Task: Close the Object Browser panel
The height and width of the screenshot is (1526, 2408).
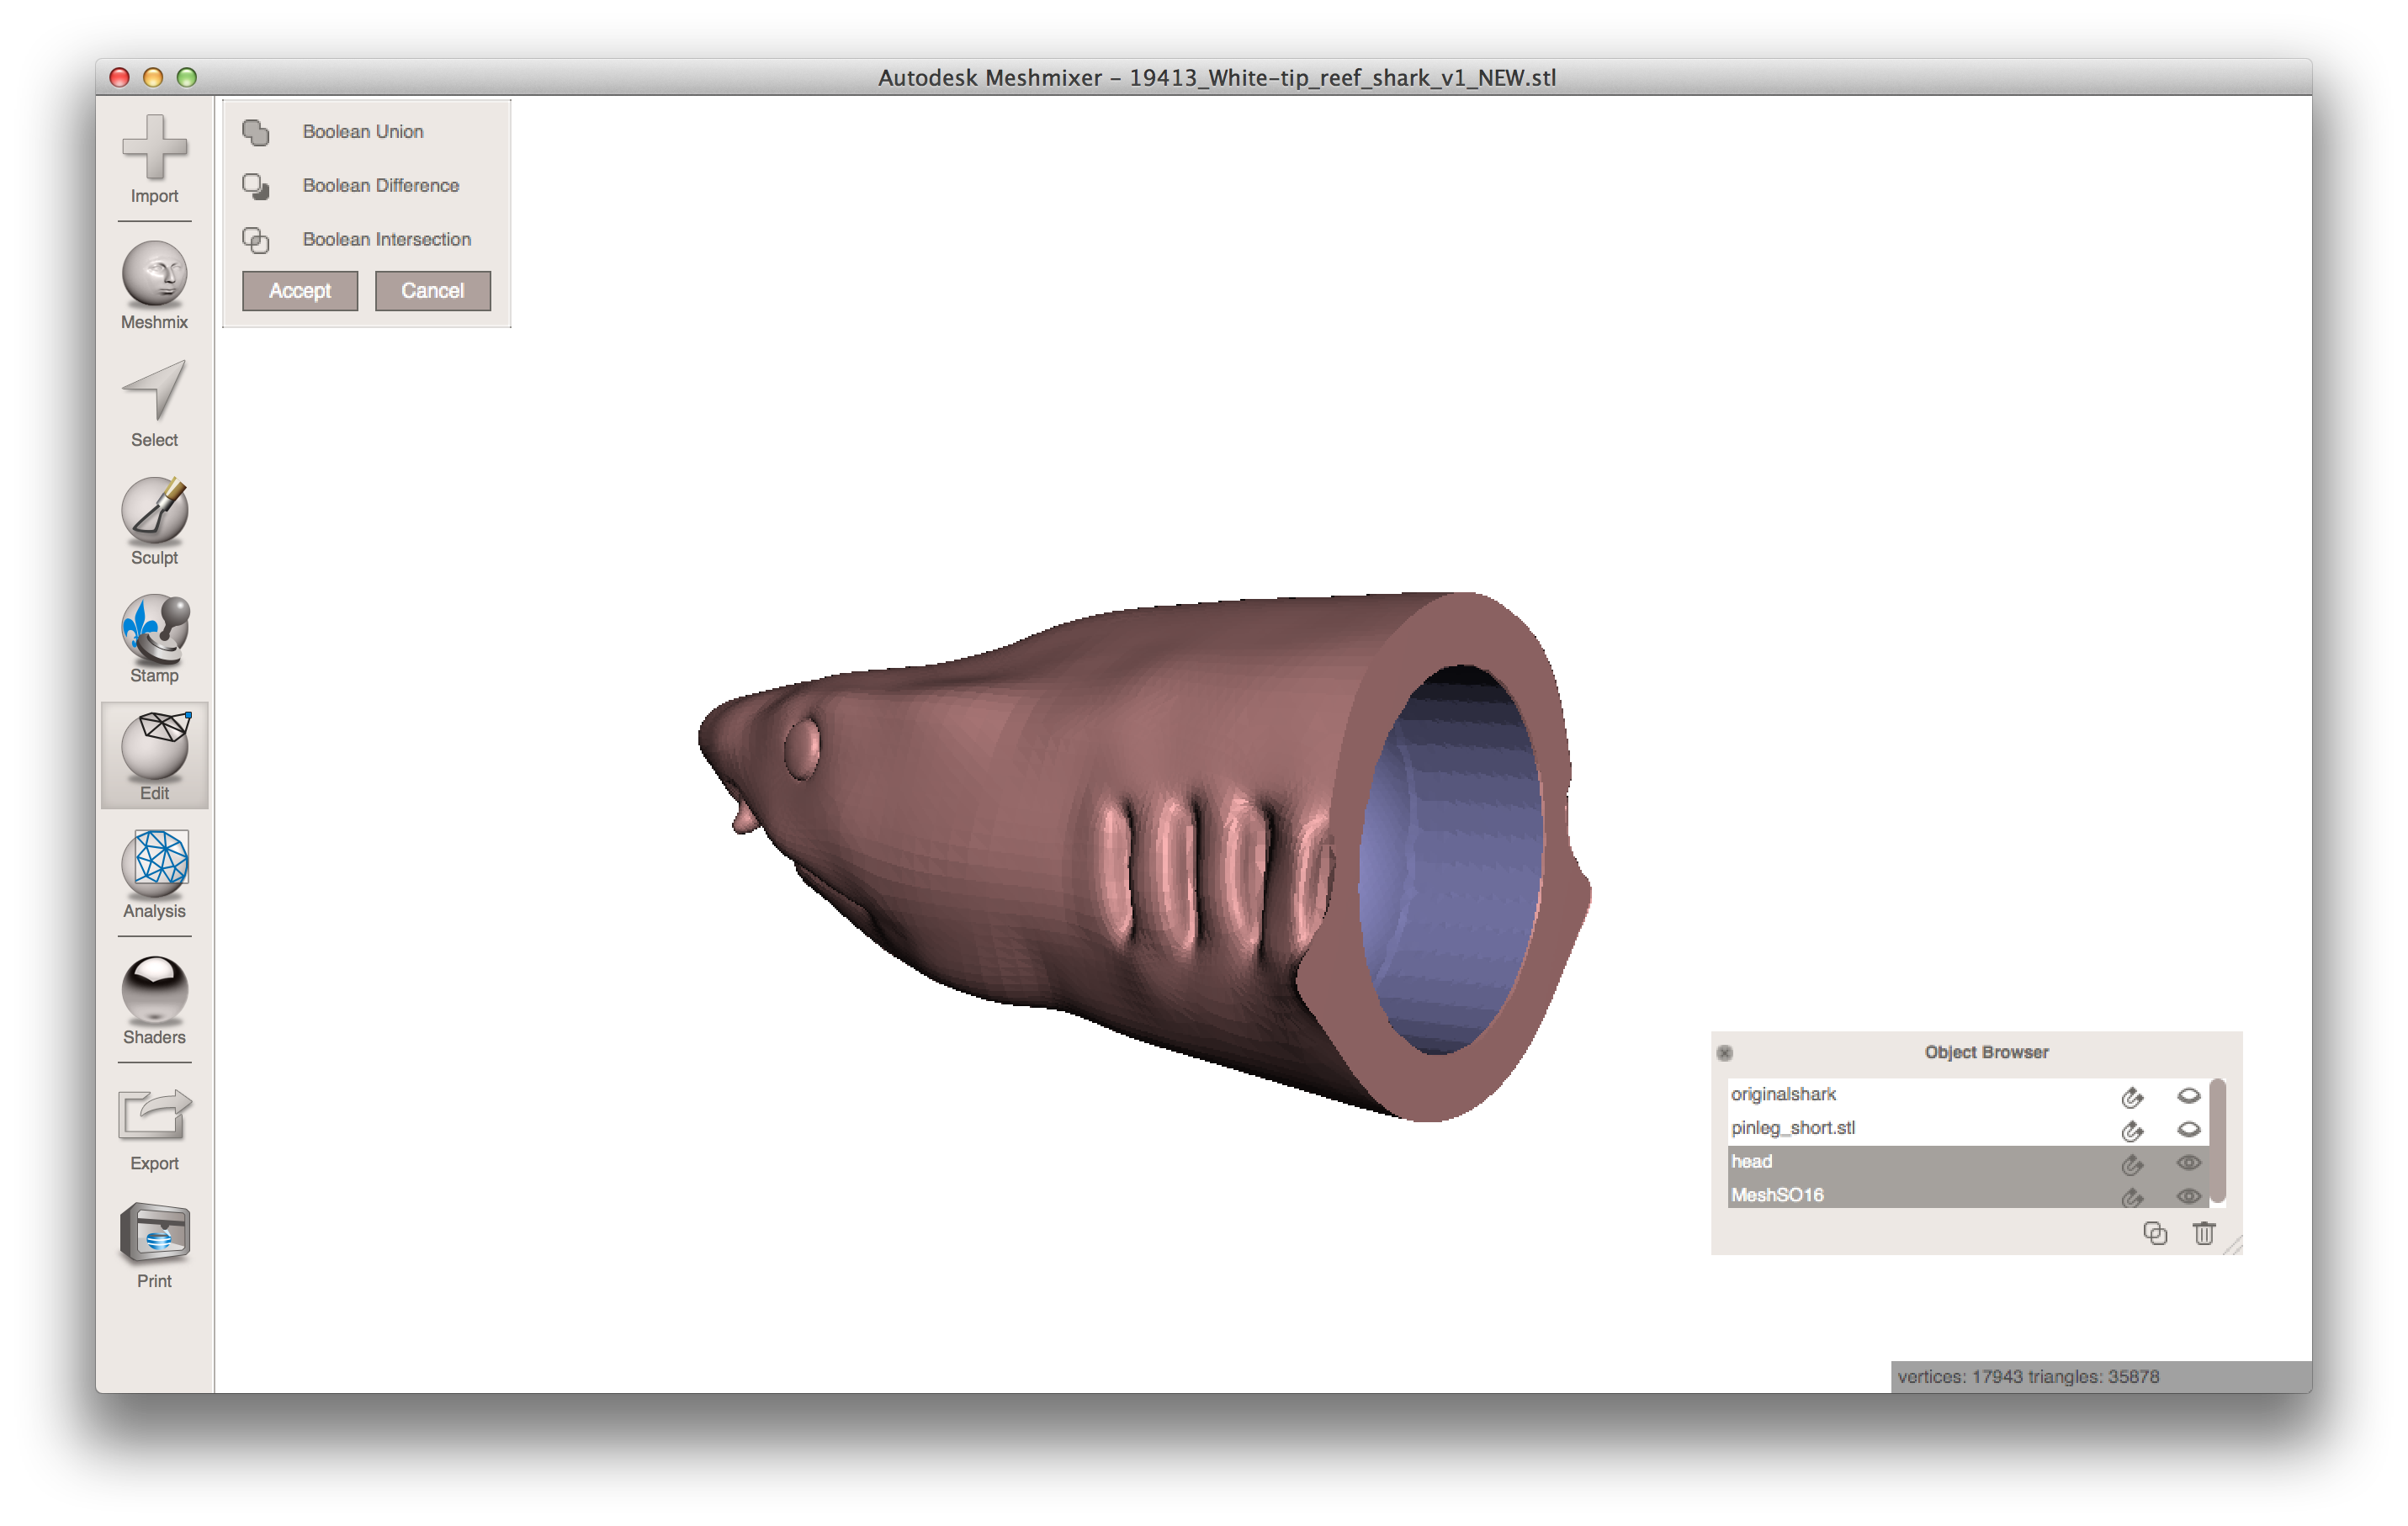Action: coord(1724,1053)
